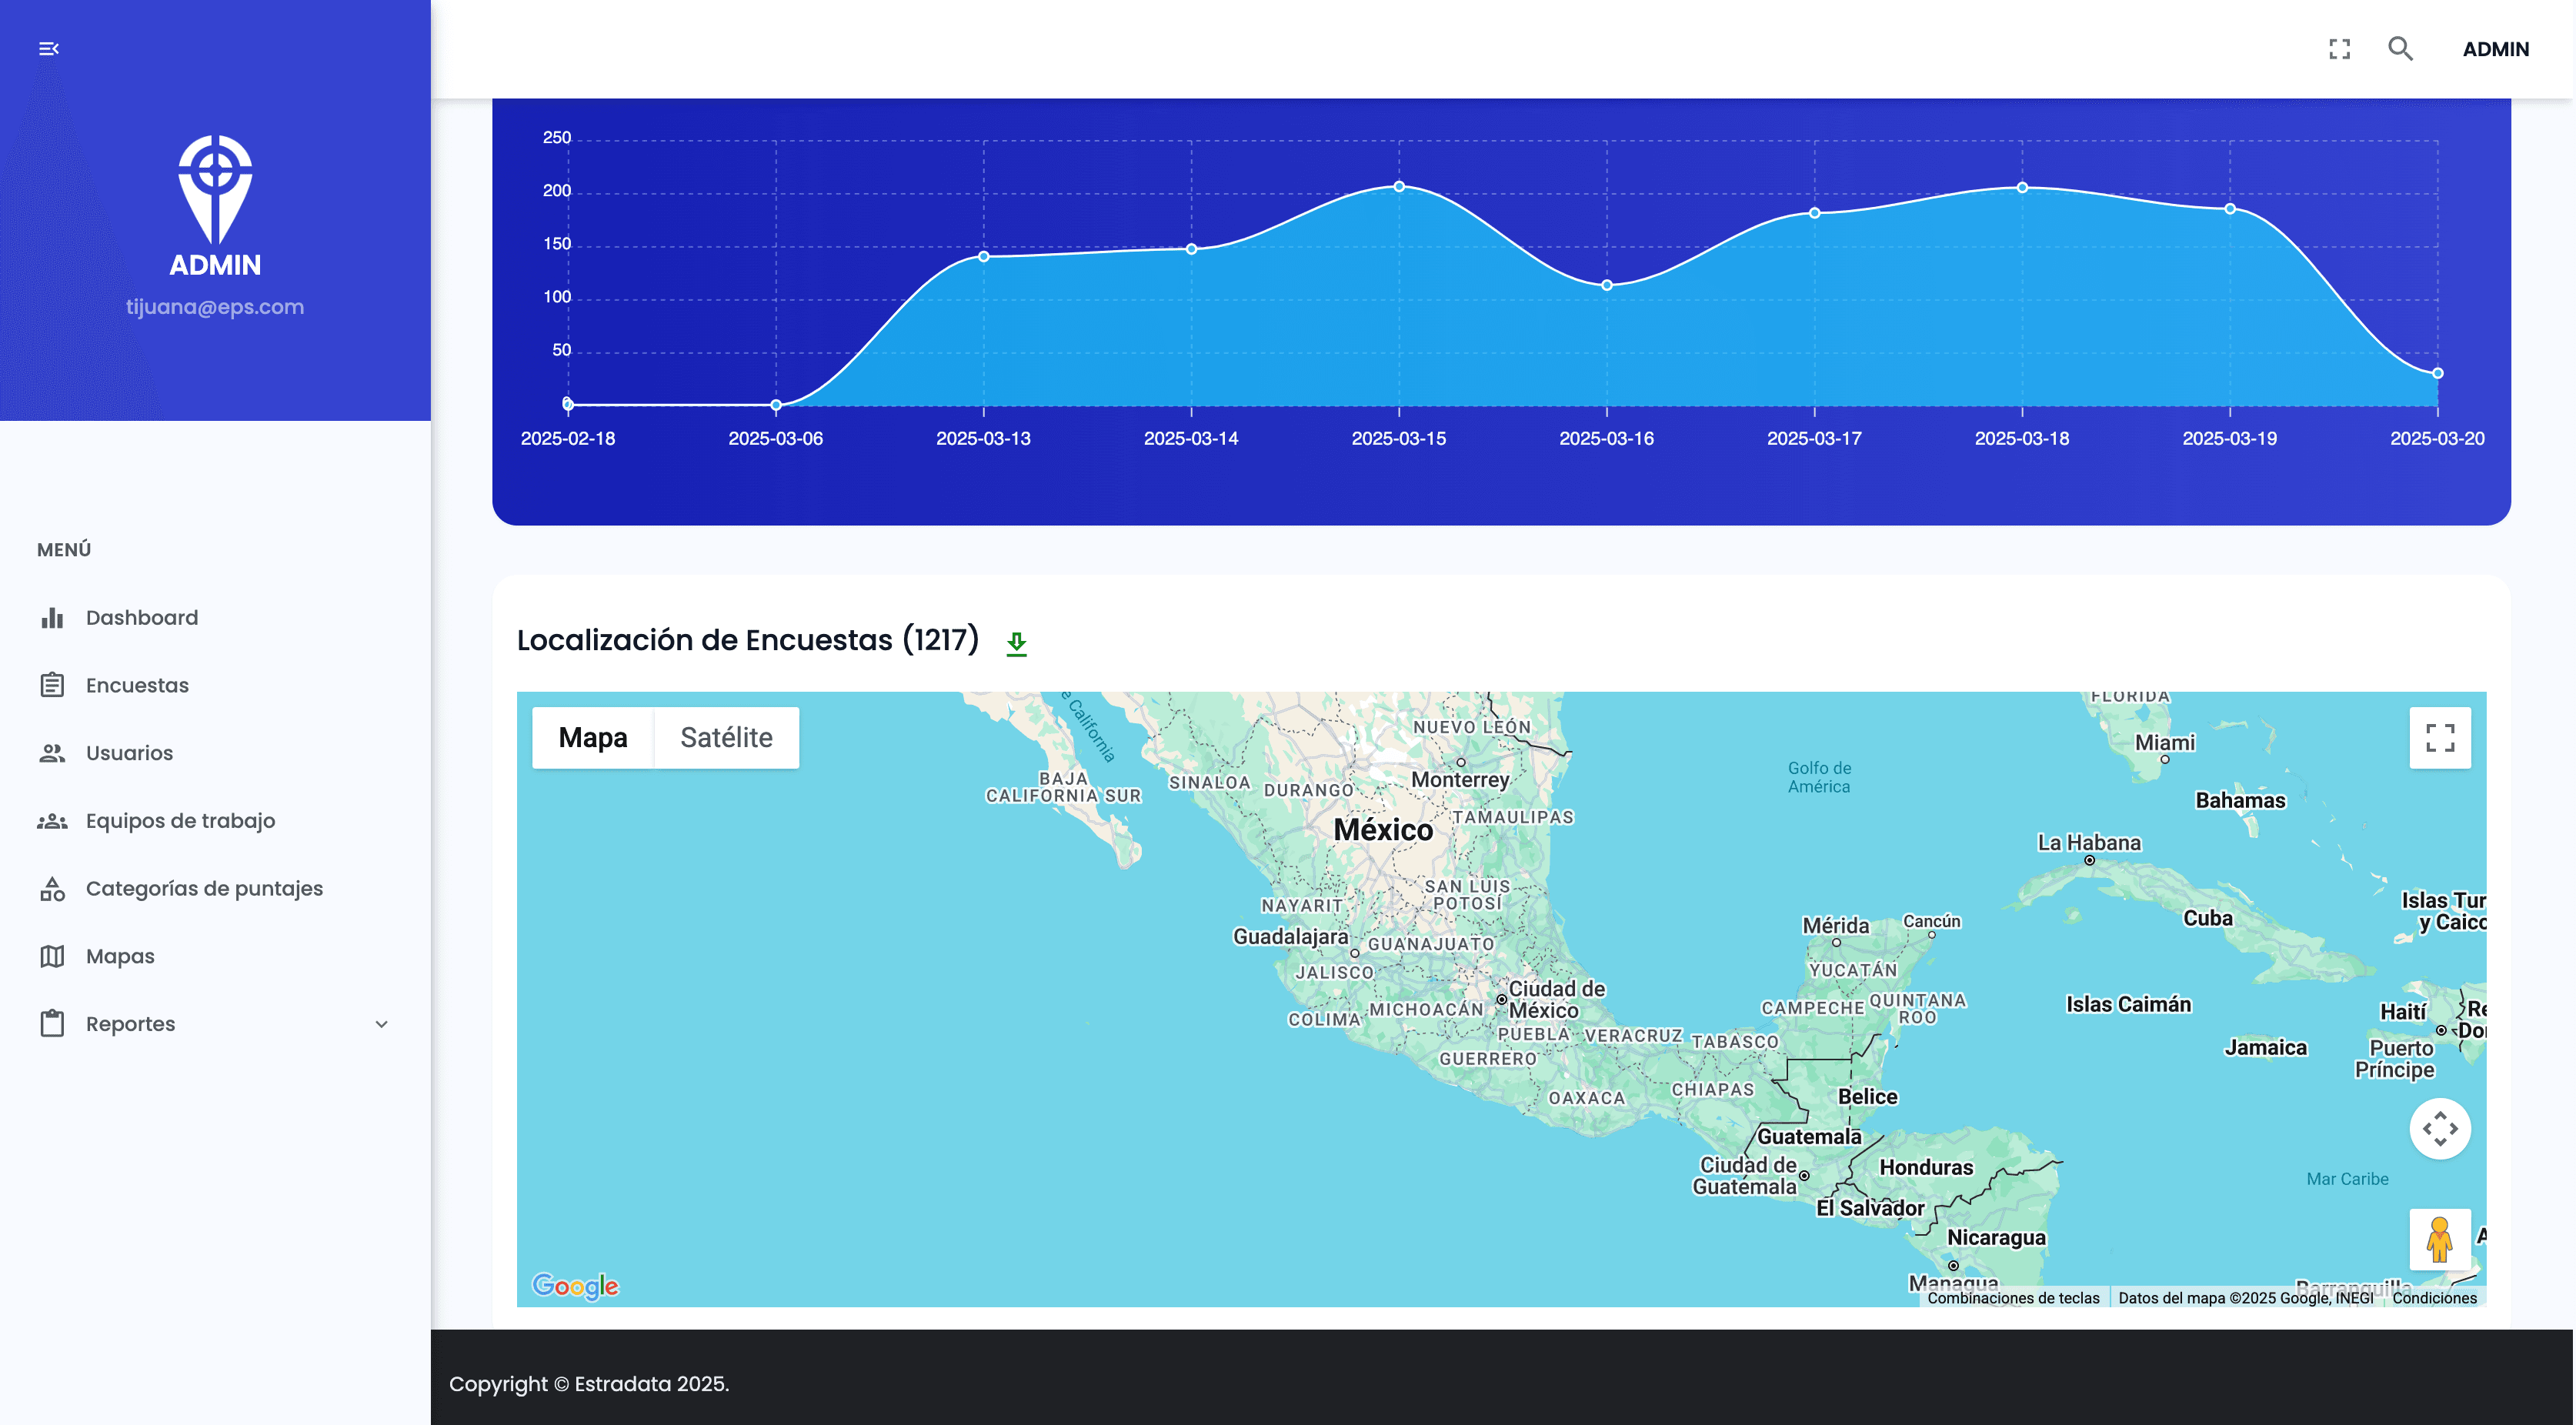The height and width of the screenshot is (1425, 2576).
Task: Click the Condiciones link on map
Action: coord(2434,1298)
